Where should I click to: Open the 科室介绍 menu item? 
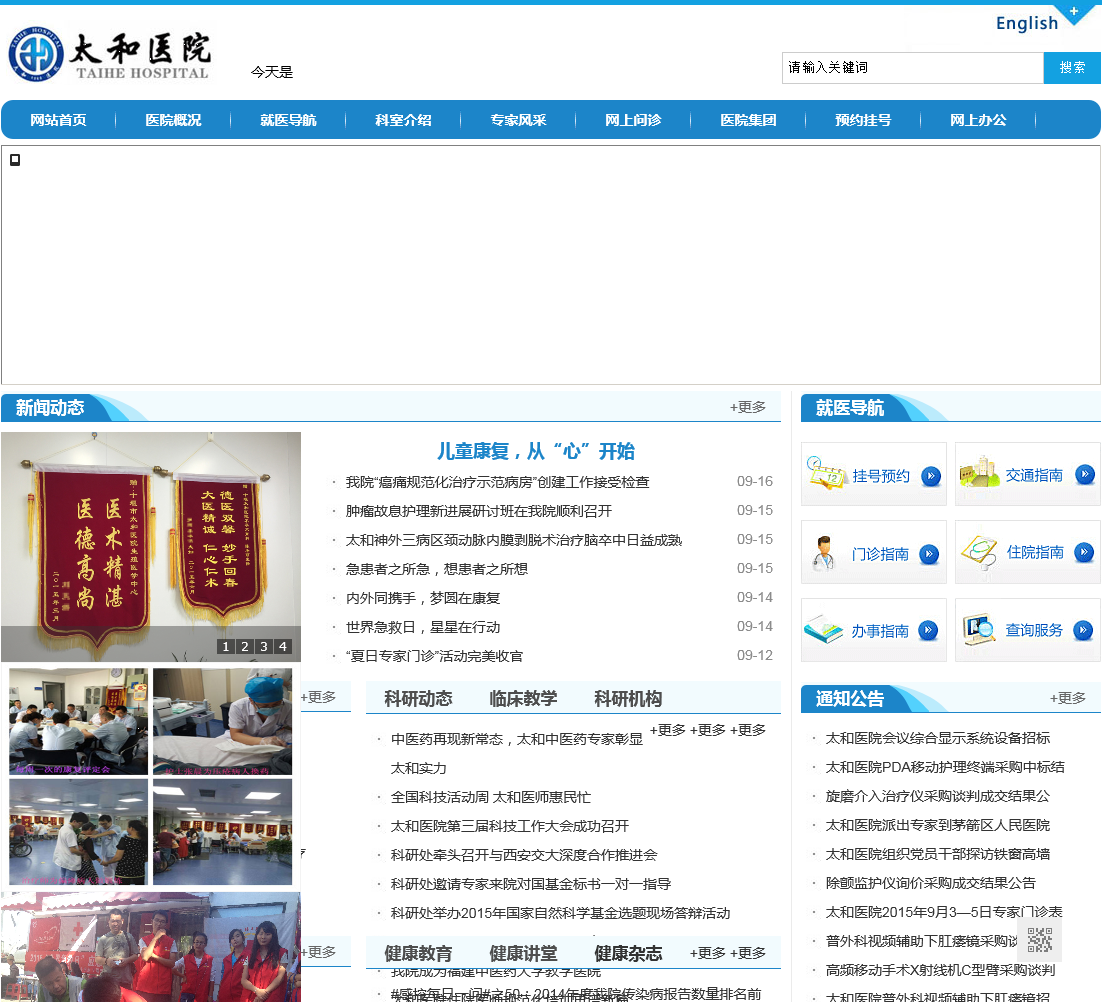403,120
